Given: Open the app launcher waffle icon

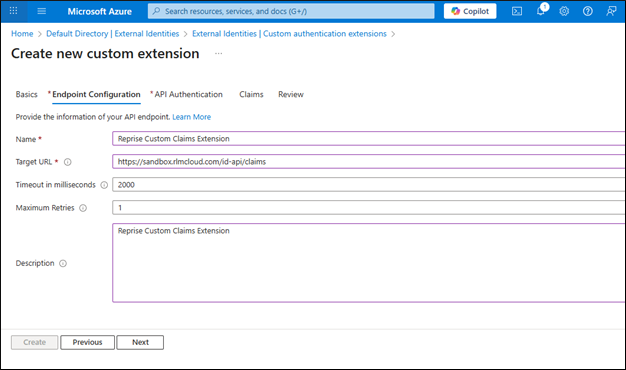Looking at the screenshot, I should coord(13,11).
